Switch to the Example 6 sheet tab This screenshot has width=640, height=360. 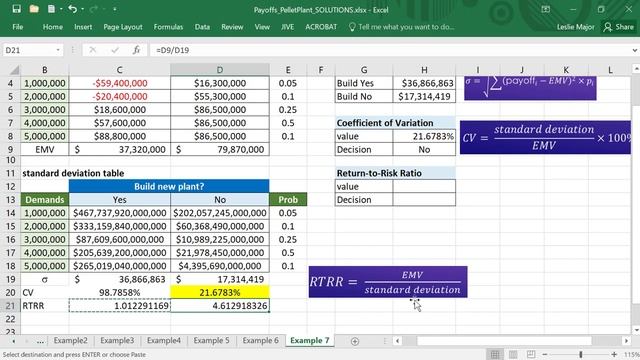click(260, 340)
